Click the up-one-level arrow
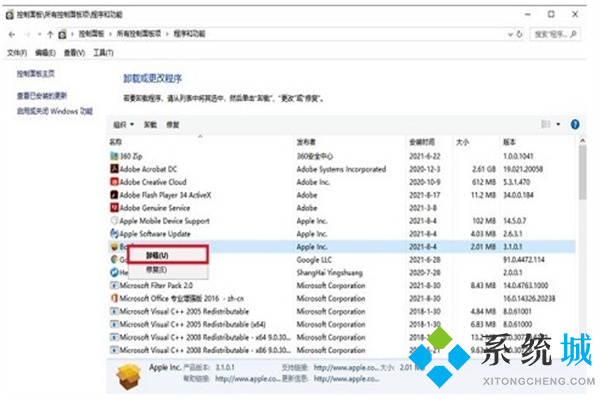 pos(50,34)
